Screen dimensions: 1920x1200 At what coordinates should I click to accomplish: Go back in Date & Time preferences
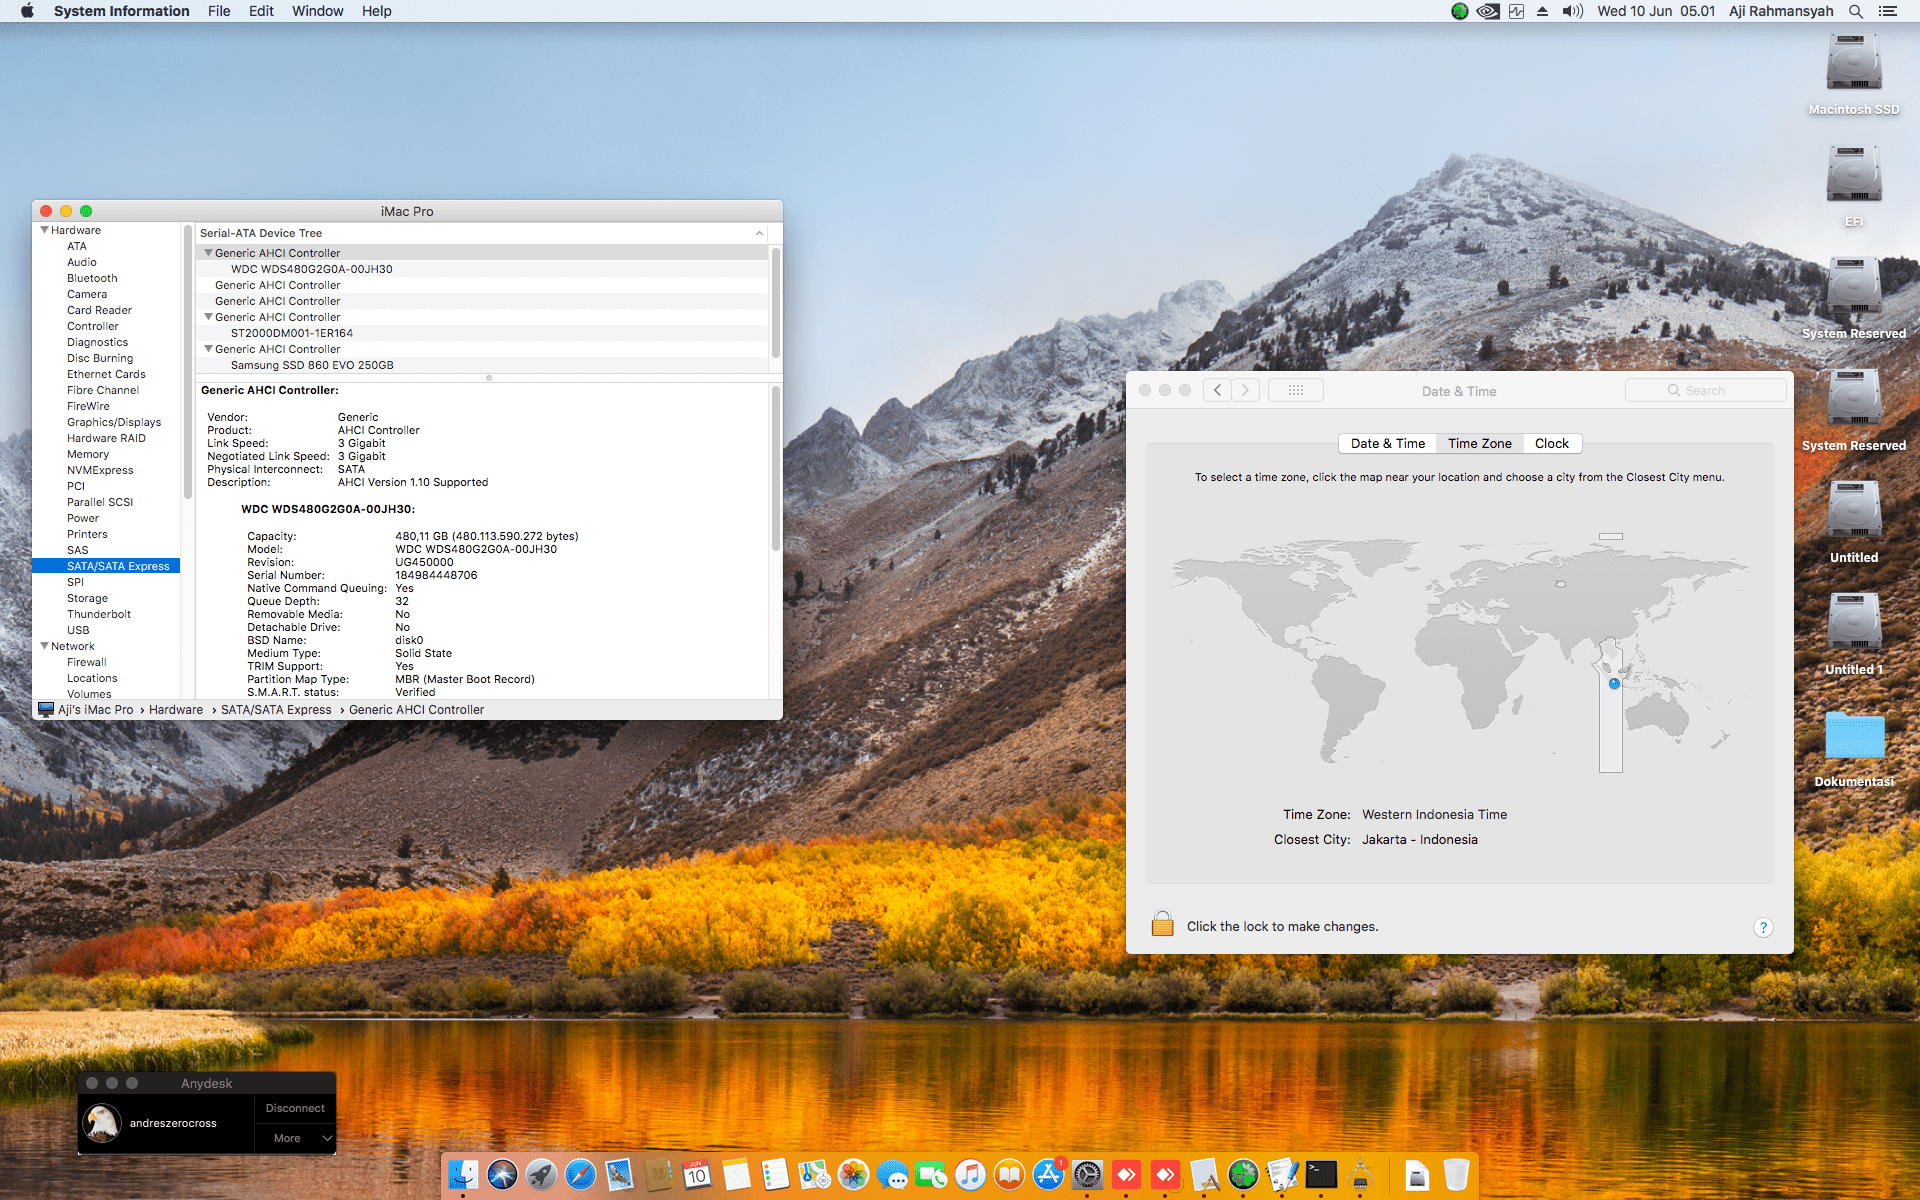click(x=1217, y=390)
